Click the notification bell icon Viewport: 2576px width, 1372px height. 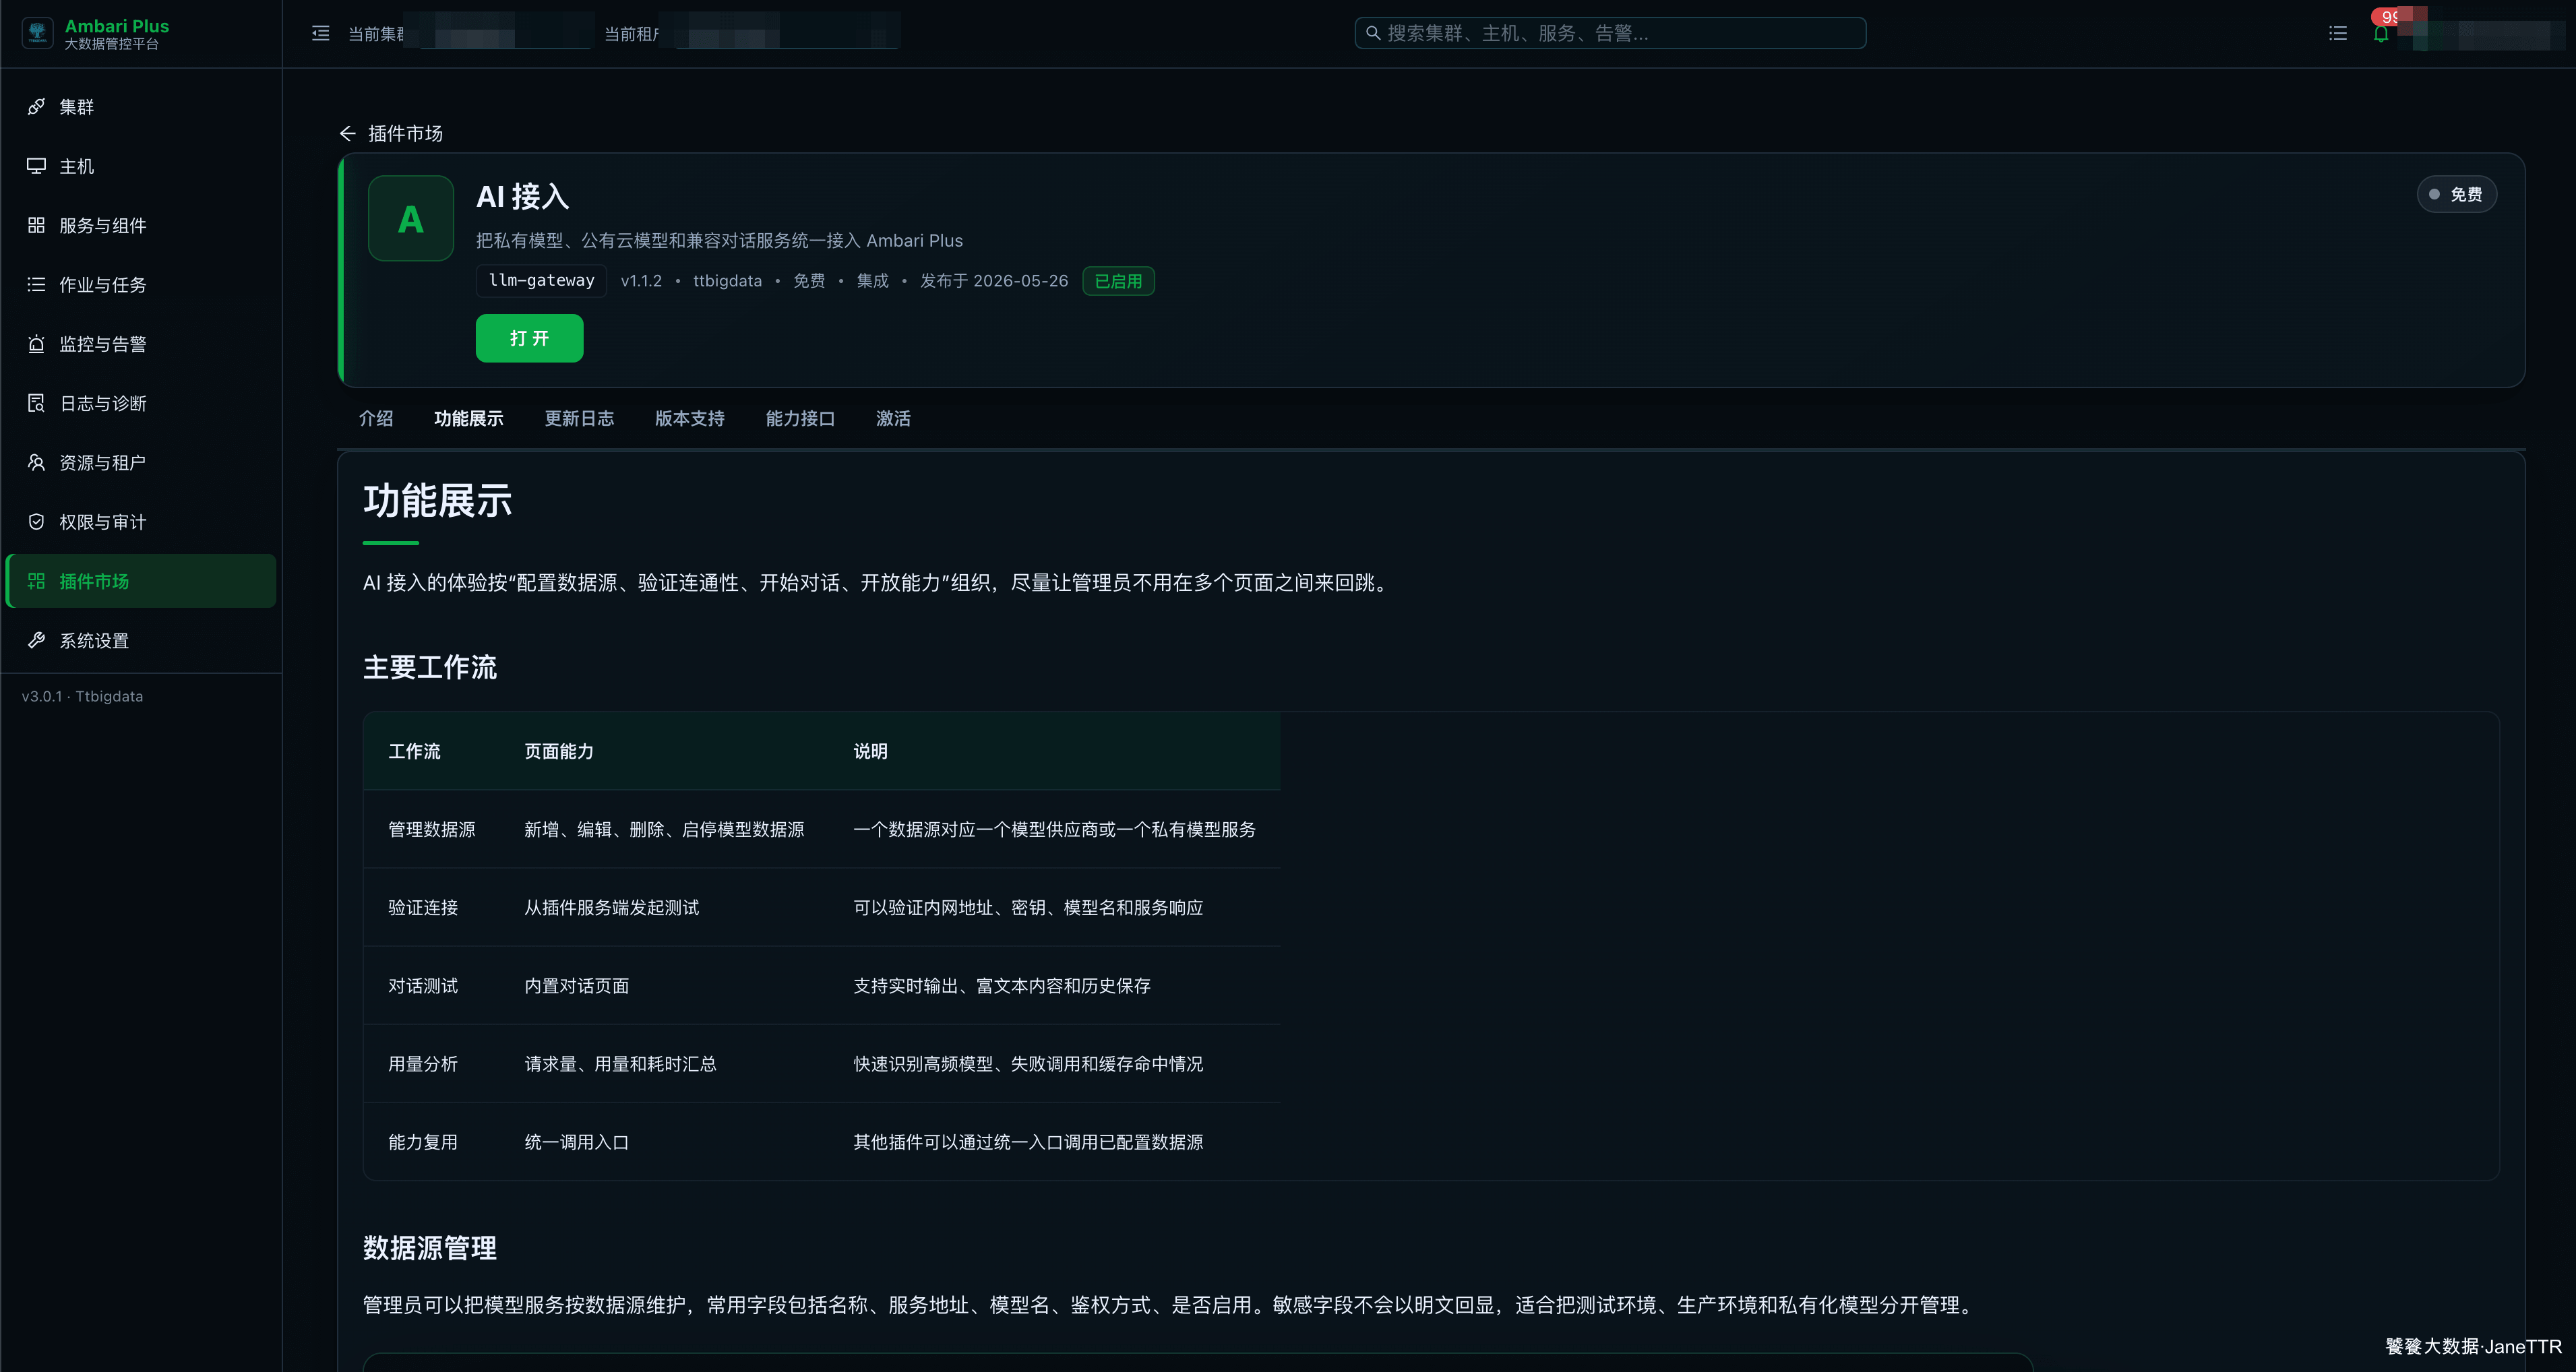[x=2381, y=34]
